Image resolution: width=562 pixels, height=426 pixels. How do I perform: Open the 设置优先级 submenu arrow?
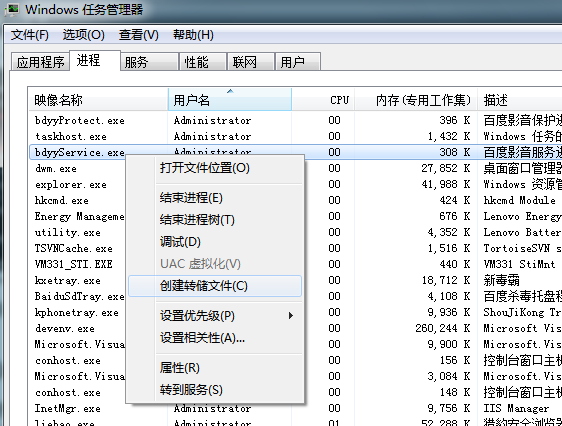[291, 316]
